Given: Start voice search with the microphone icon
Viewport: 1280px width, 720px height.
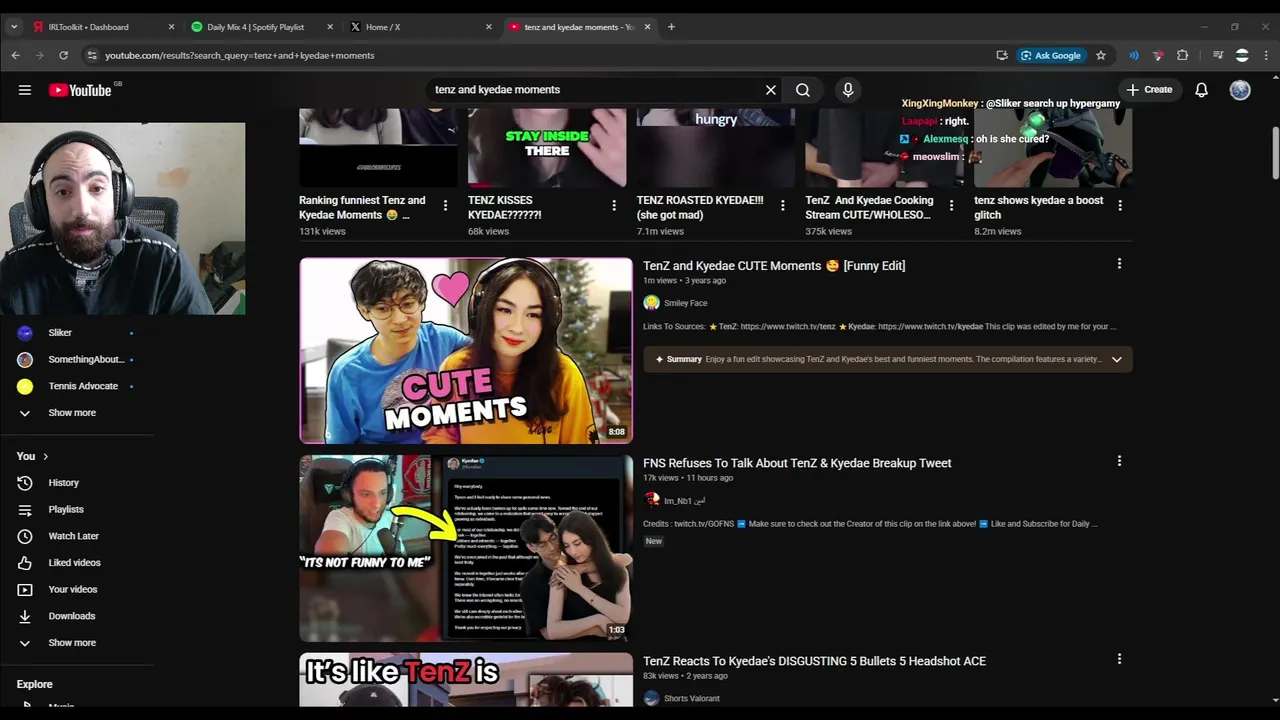Looking at the screenshot, I should [x=848, y=90].
